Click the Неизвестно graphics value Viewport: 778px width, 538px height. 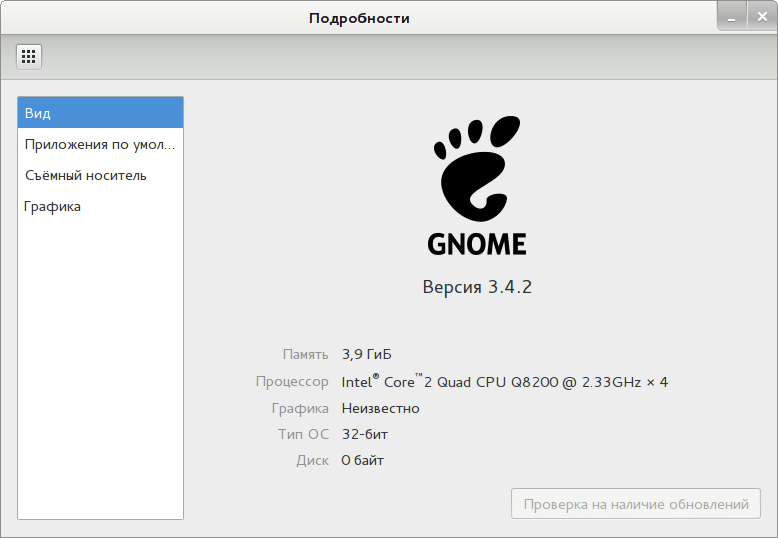click(381, 408)
